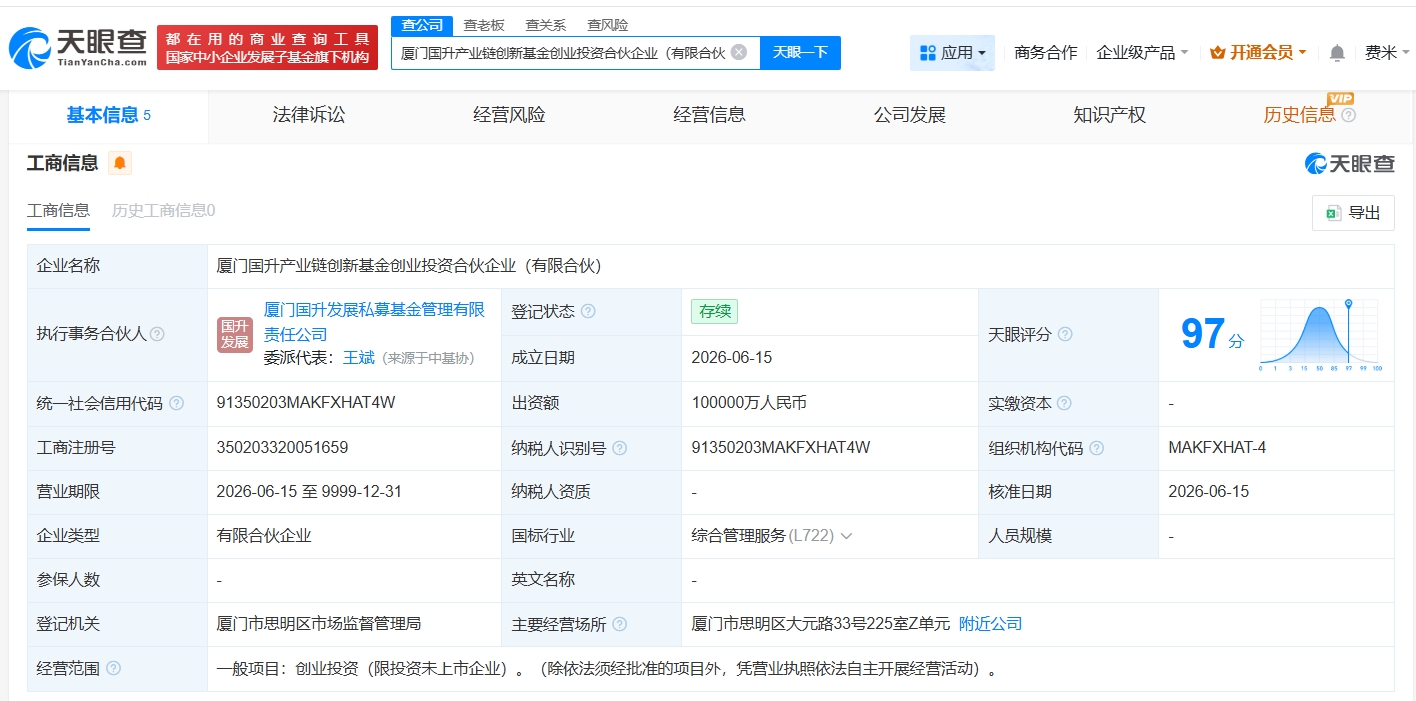Open the 开通会员 membership dropdown
The height and width of the screenshot is (701, 1416).
[x=1258, y=53]
